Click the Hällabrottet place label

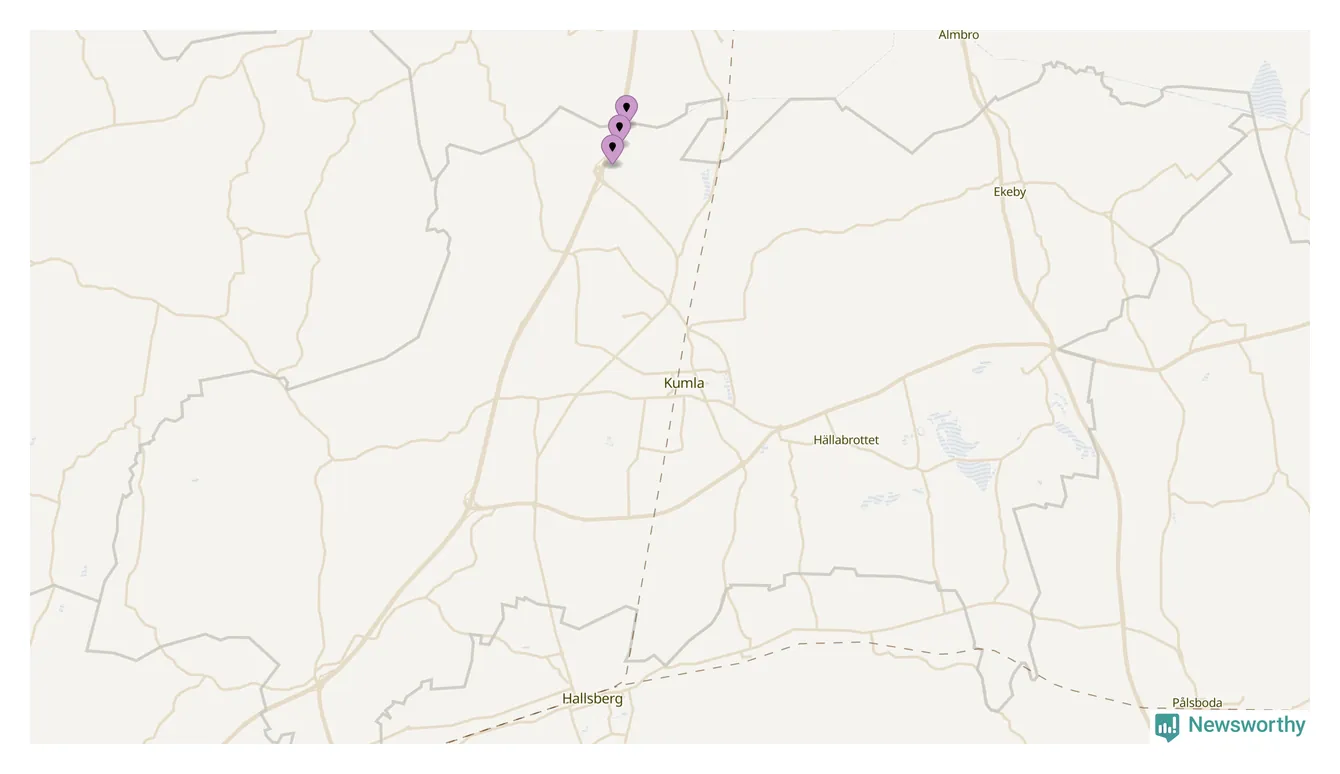(846, 440)
